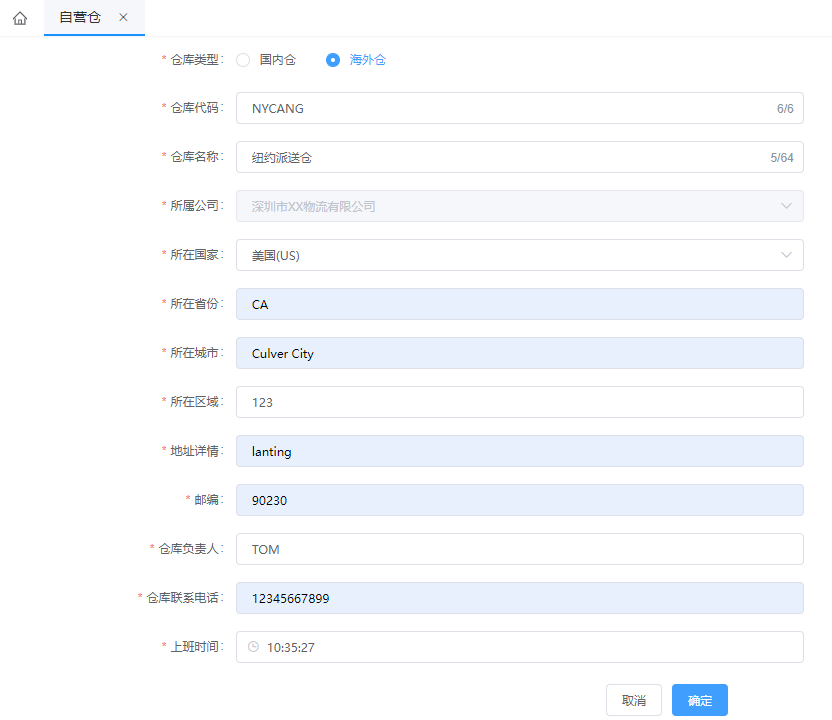Edit the 仓库联系电话 field
Viewport: 832px width, 720px height.
tap(519, 598)
